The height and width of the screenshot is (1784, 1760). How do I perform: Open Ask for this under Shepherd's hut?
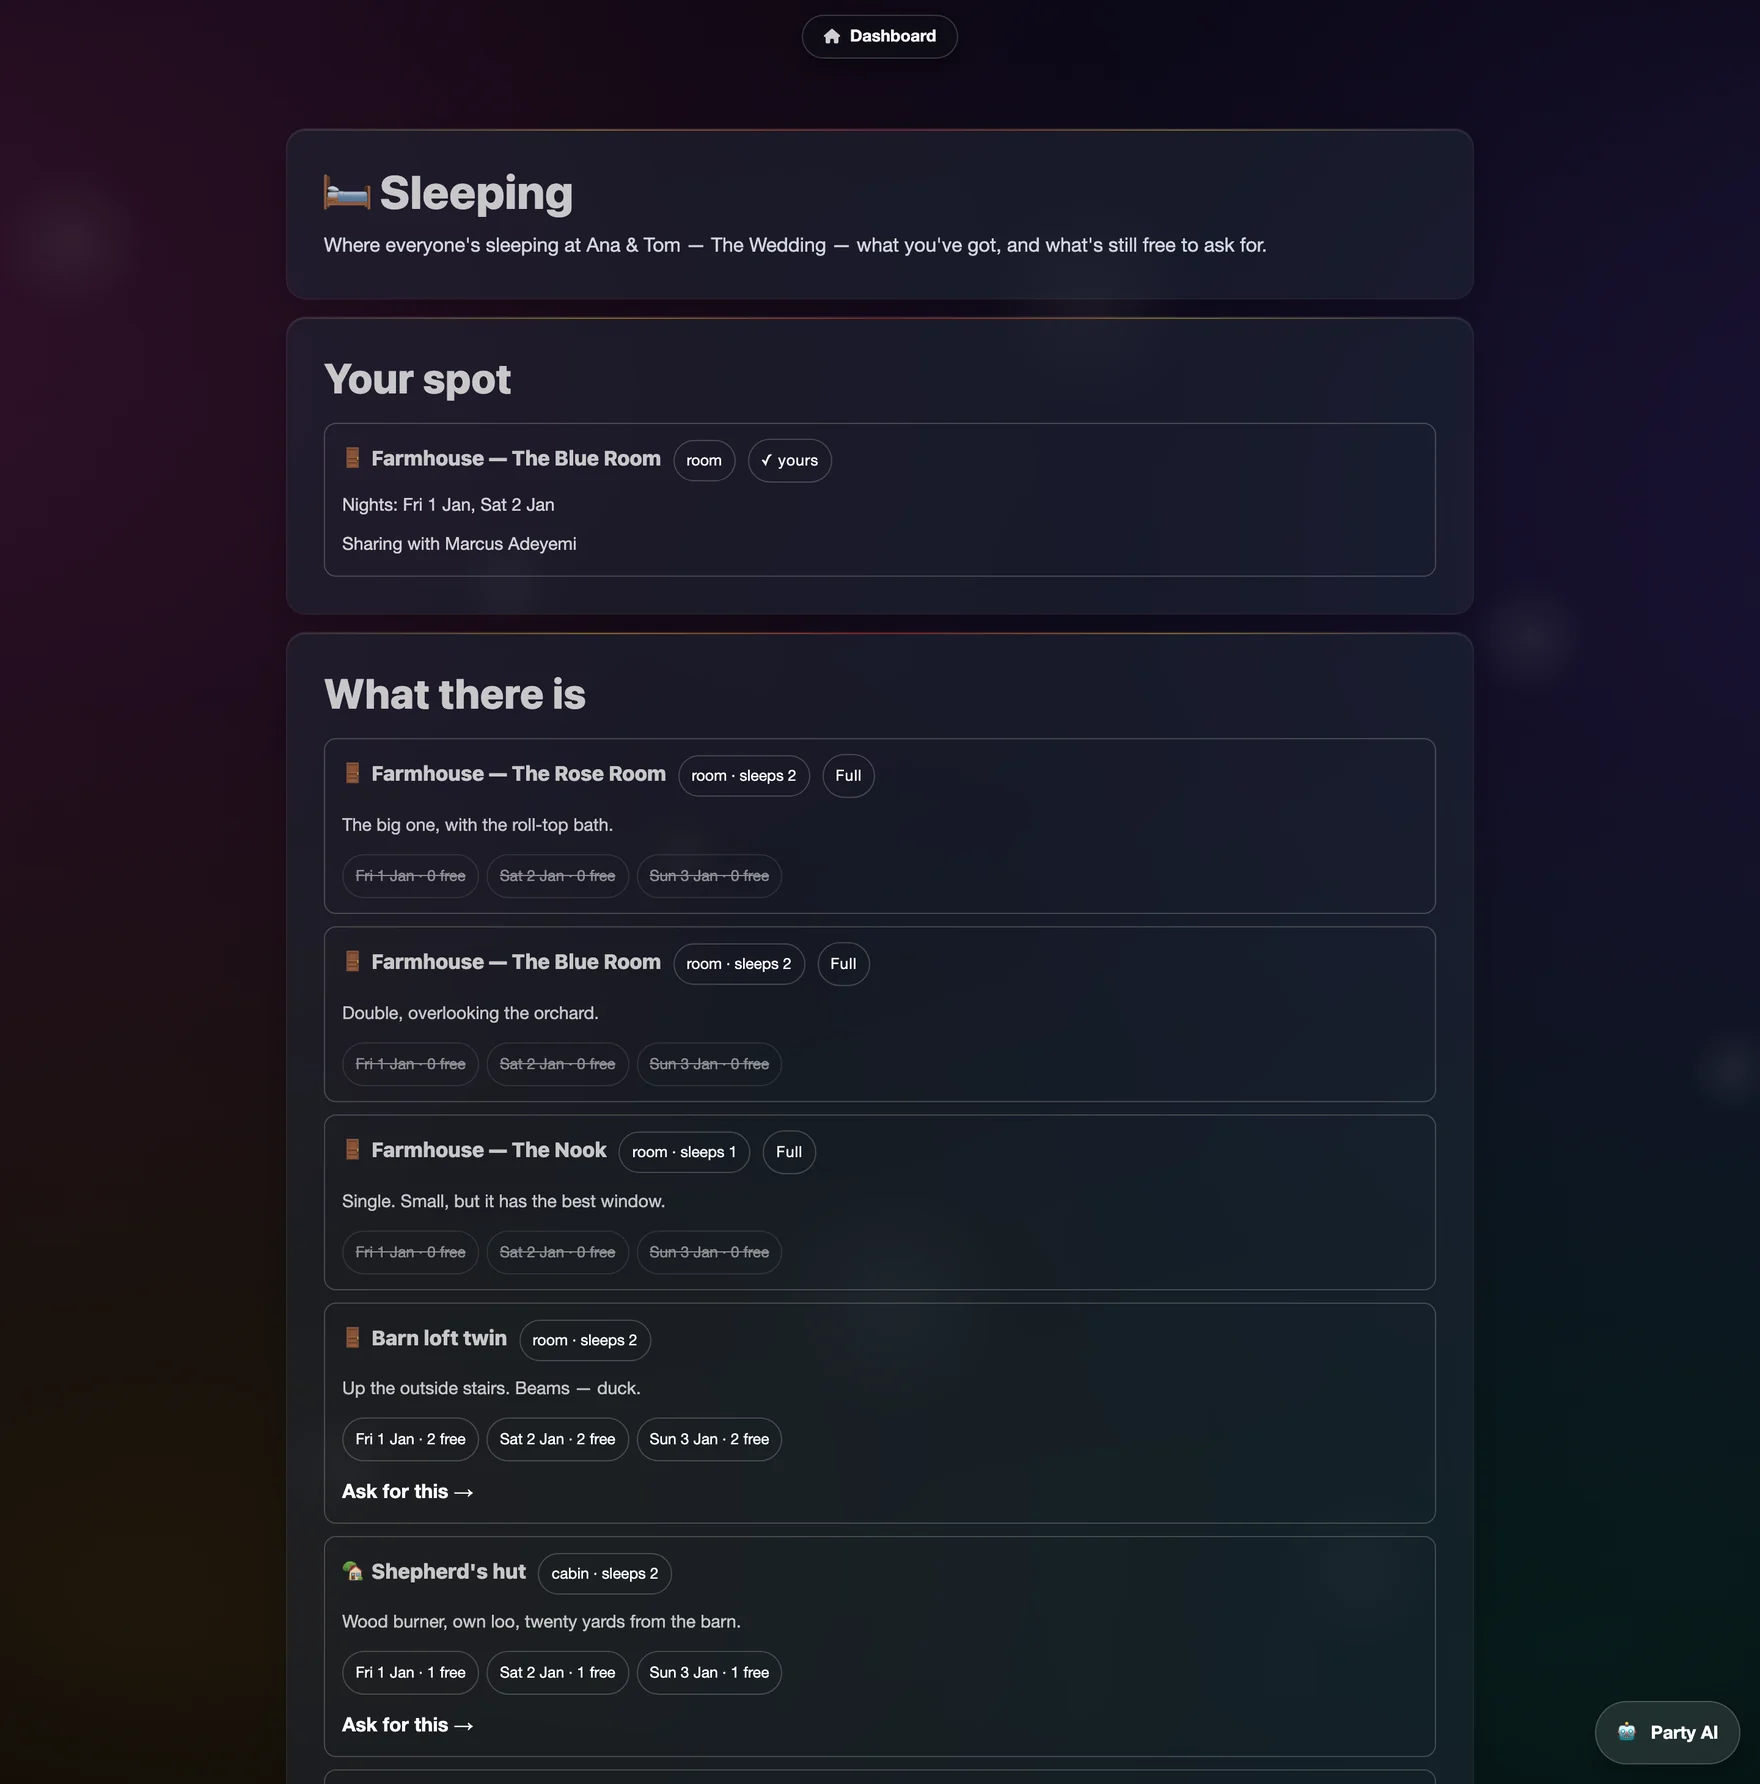407,1725
